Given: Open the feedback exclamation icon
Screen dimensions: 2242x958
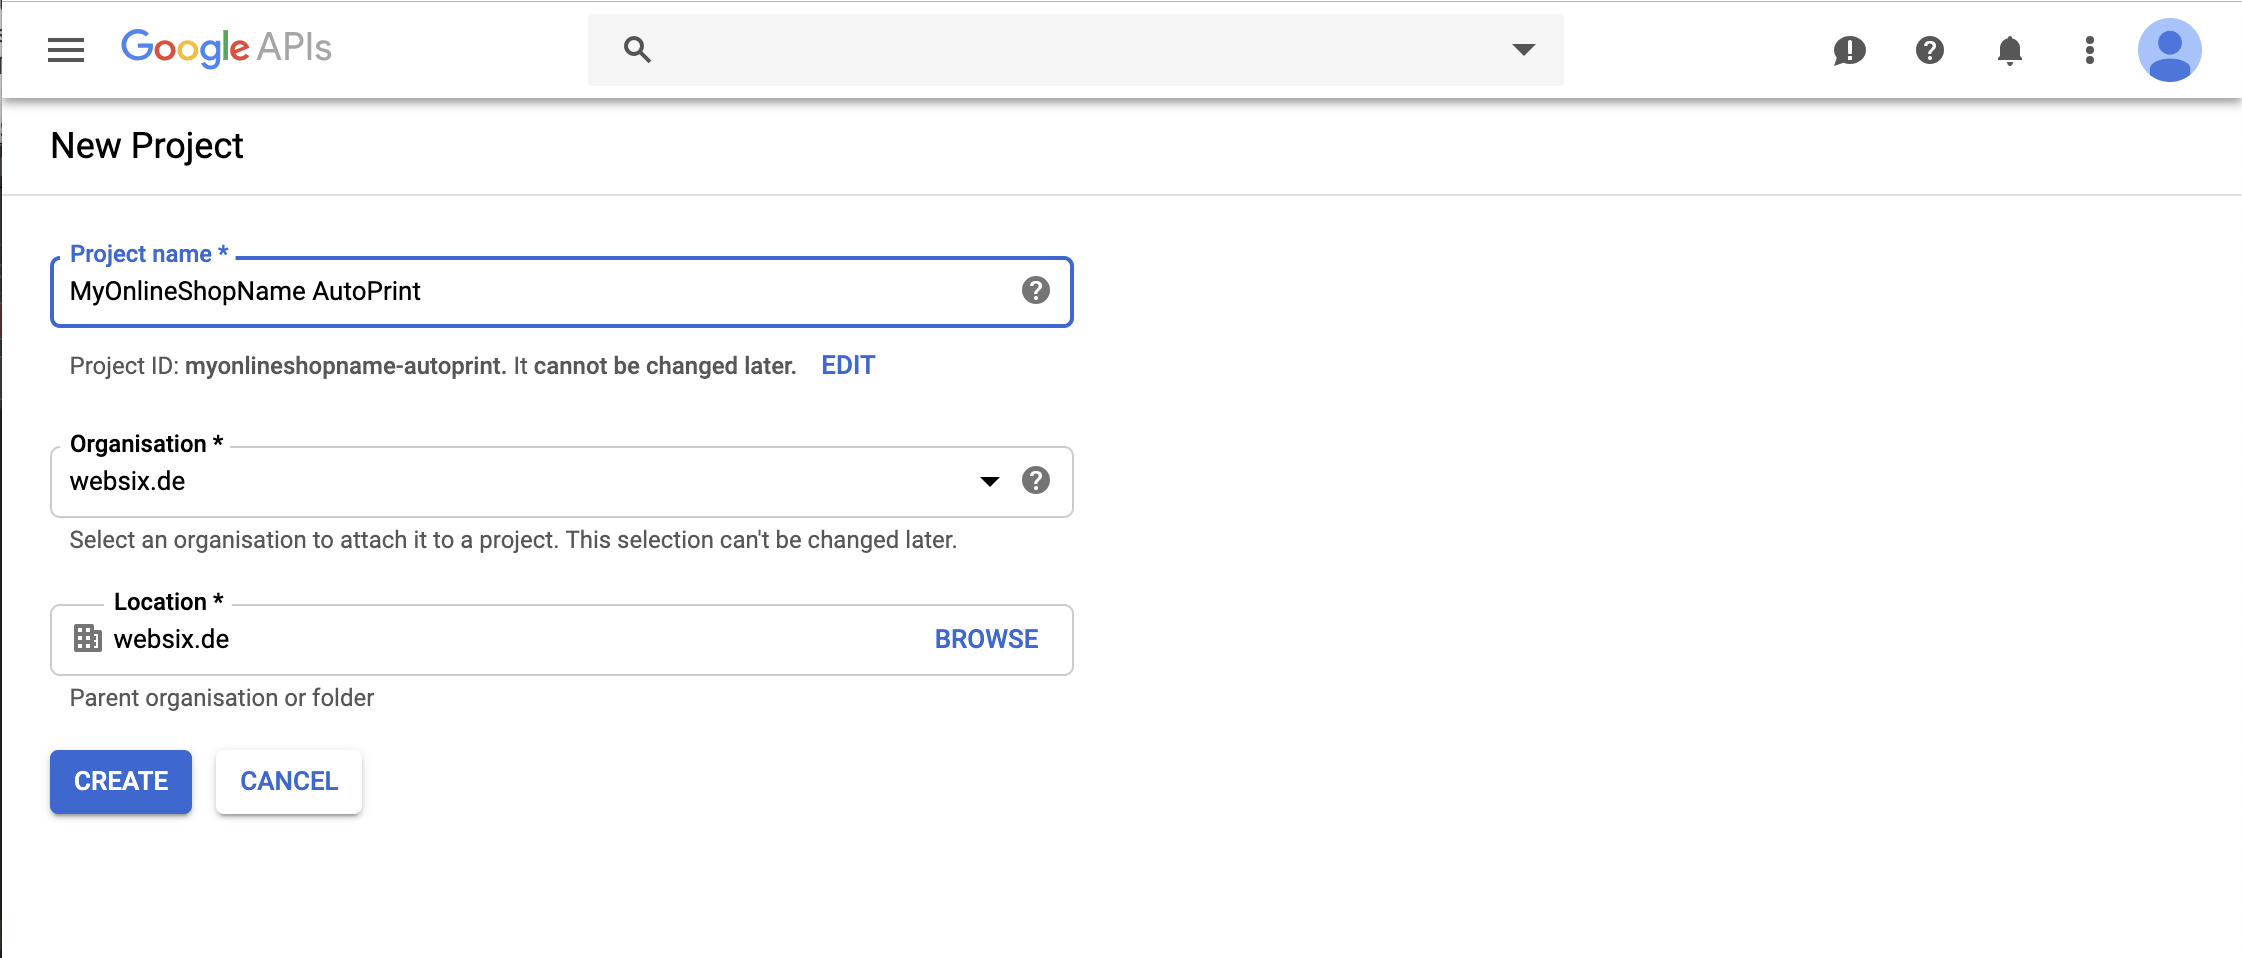Looking at the screenshot, I should pyautogui.click(x=1849, y=50).
